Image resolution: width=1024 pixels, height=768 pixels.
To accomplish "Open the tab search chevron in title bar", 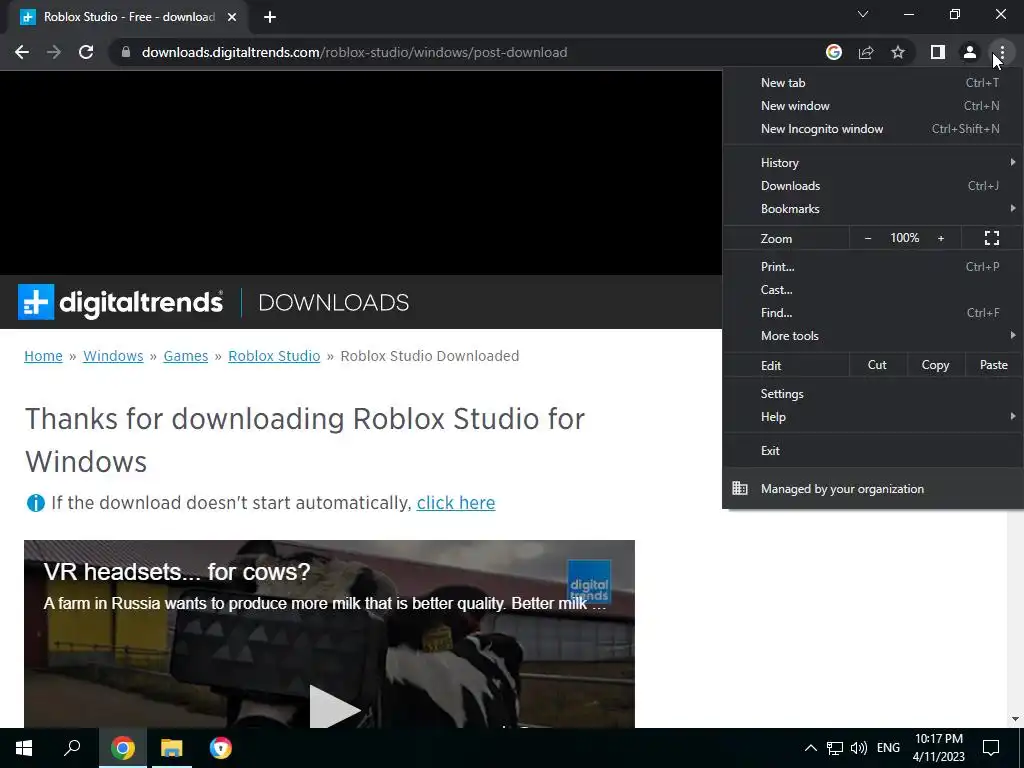I will 863,14.
